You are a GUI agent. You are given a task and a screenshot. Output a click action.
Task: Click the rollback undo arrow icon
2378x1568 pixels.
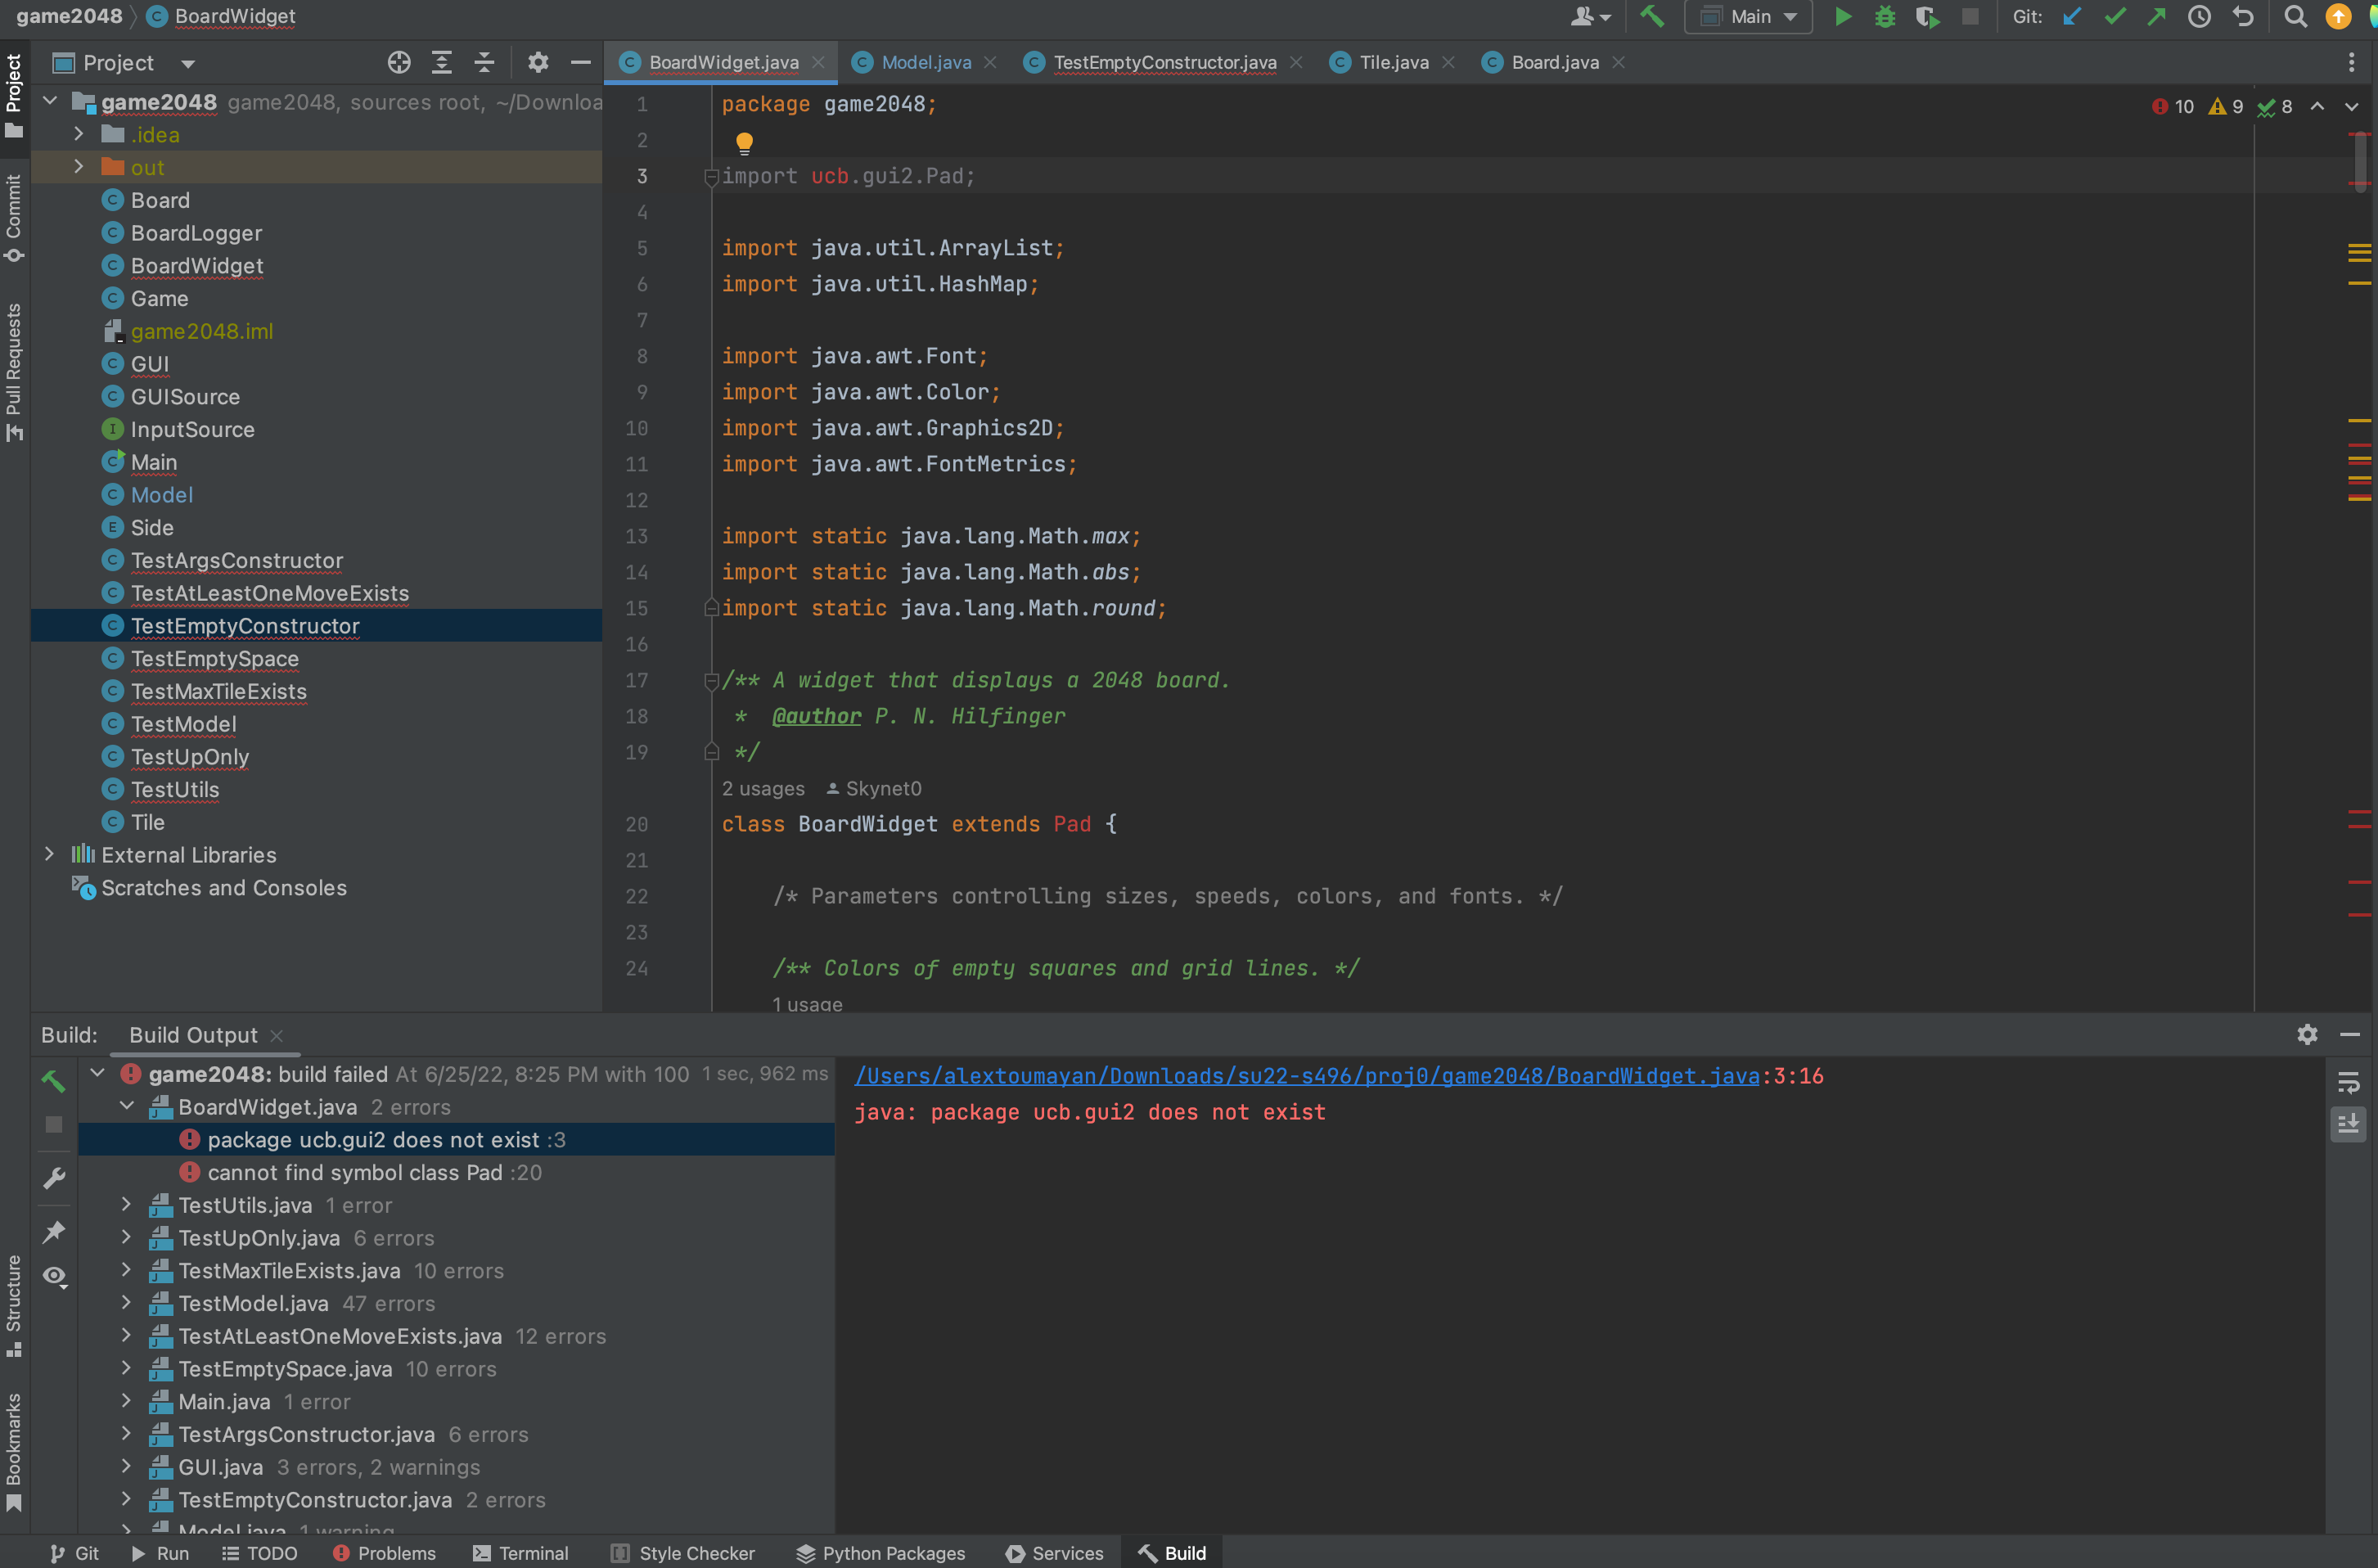(2243, 17)
